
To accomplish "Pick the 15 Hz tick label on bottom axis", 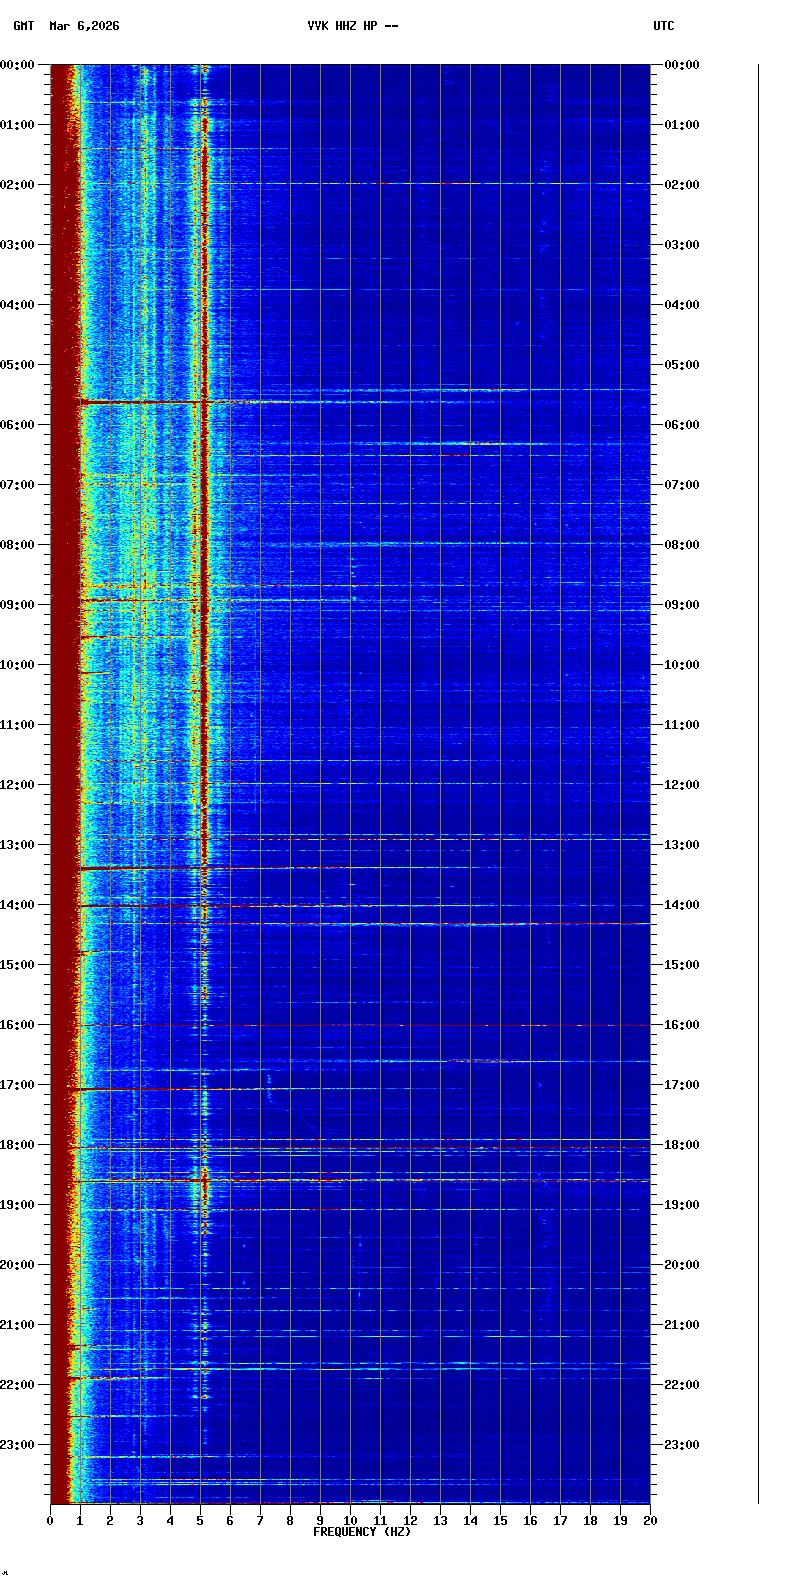I will 500,1521.
